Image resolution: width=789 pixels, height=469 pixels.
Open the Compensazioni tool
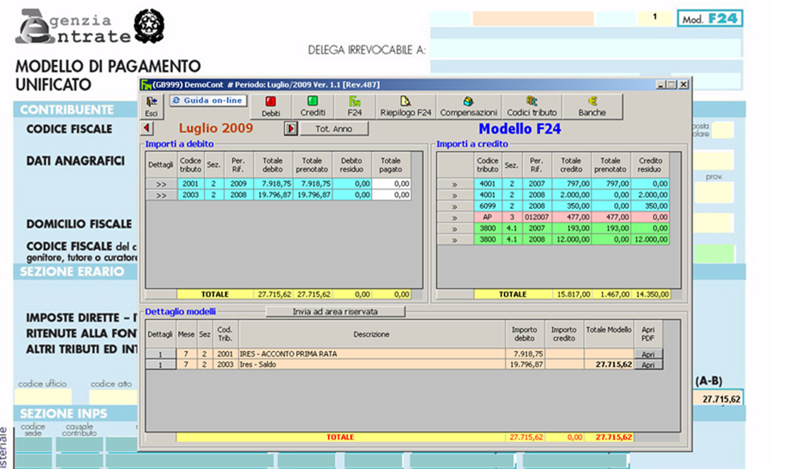(x=468, y=106)
